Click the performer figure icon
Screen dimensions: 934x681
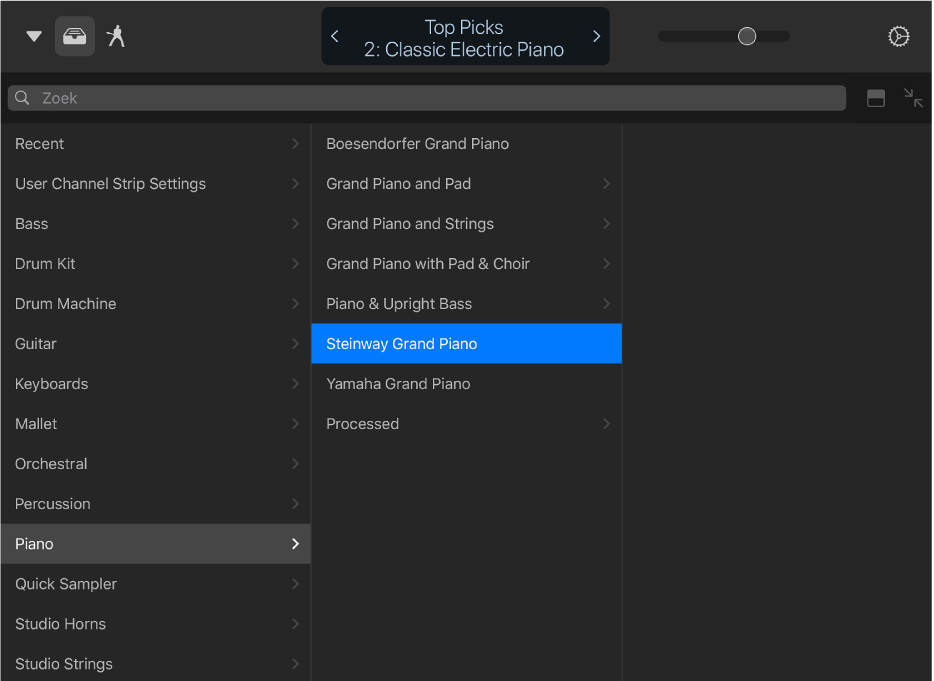pos(116,37)
